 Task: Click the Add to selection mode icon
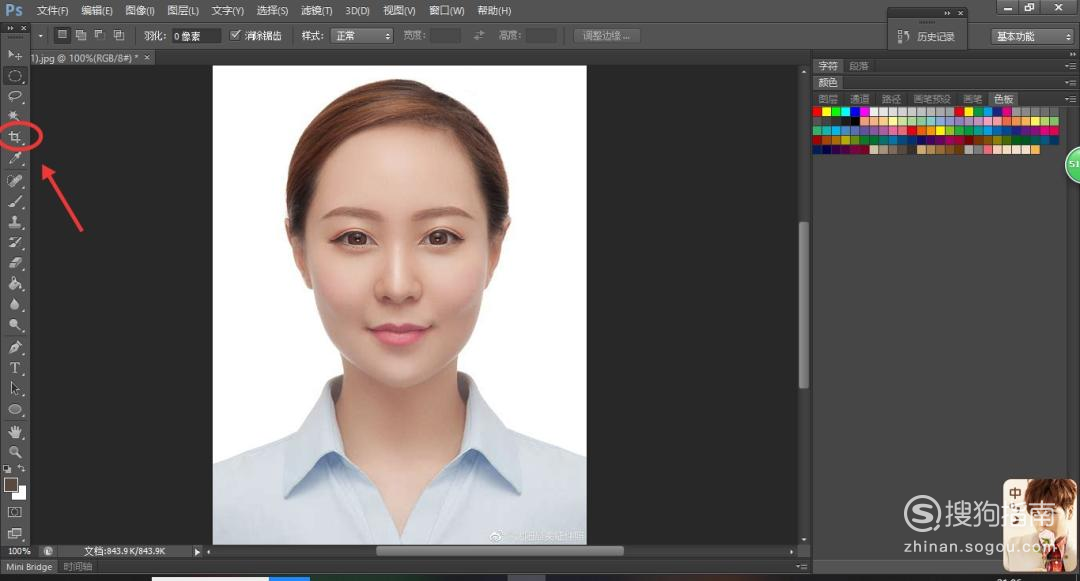click(x=81, y=34)
